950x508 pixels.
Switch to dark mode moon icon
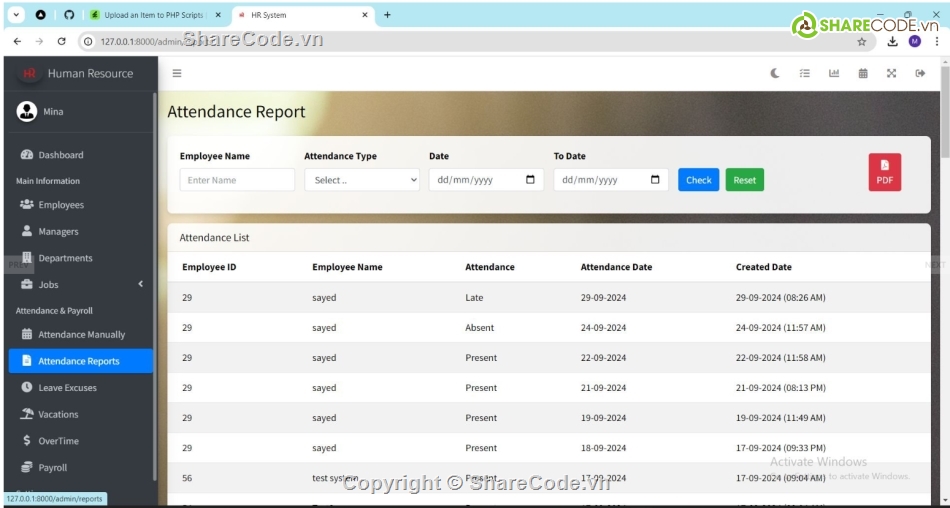[x=775, y=73]
